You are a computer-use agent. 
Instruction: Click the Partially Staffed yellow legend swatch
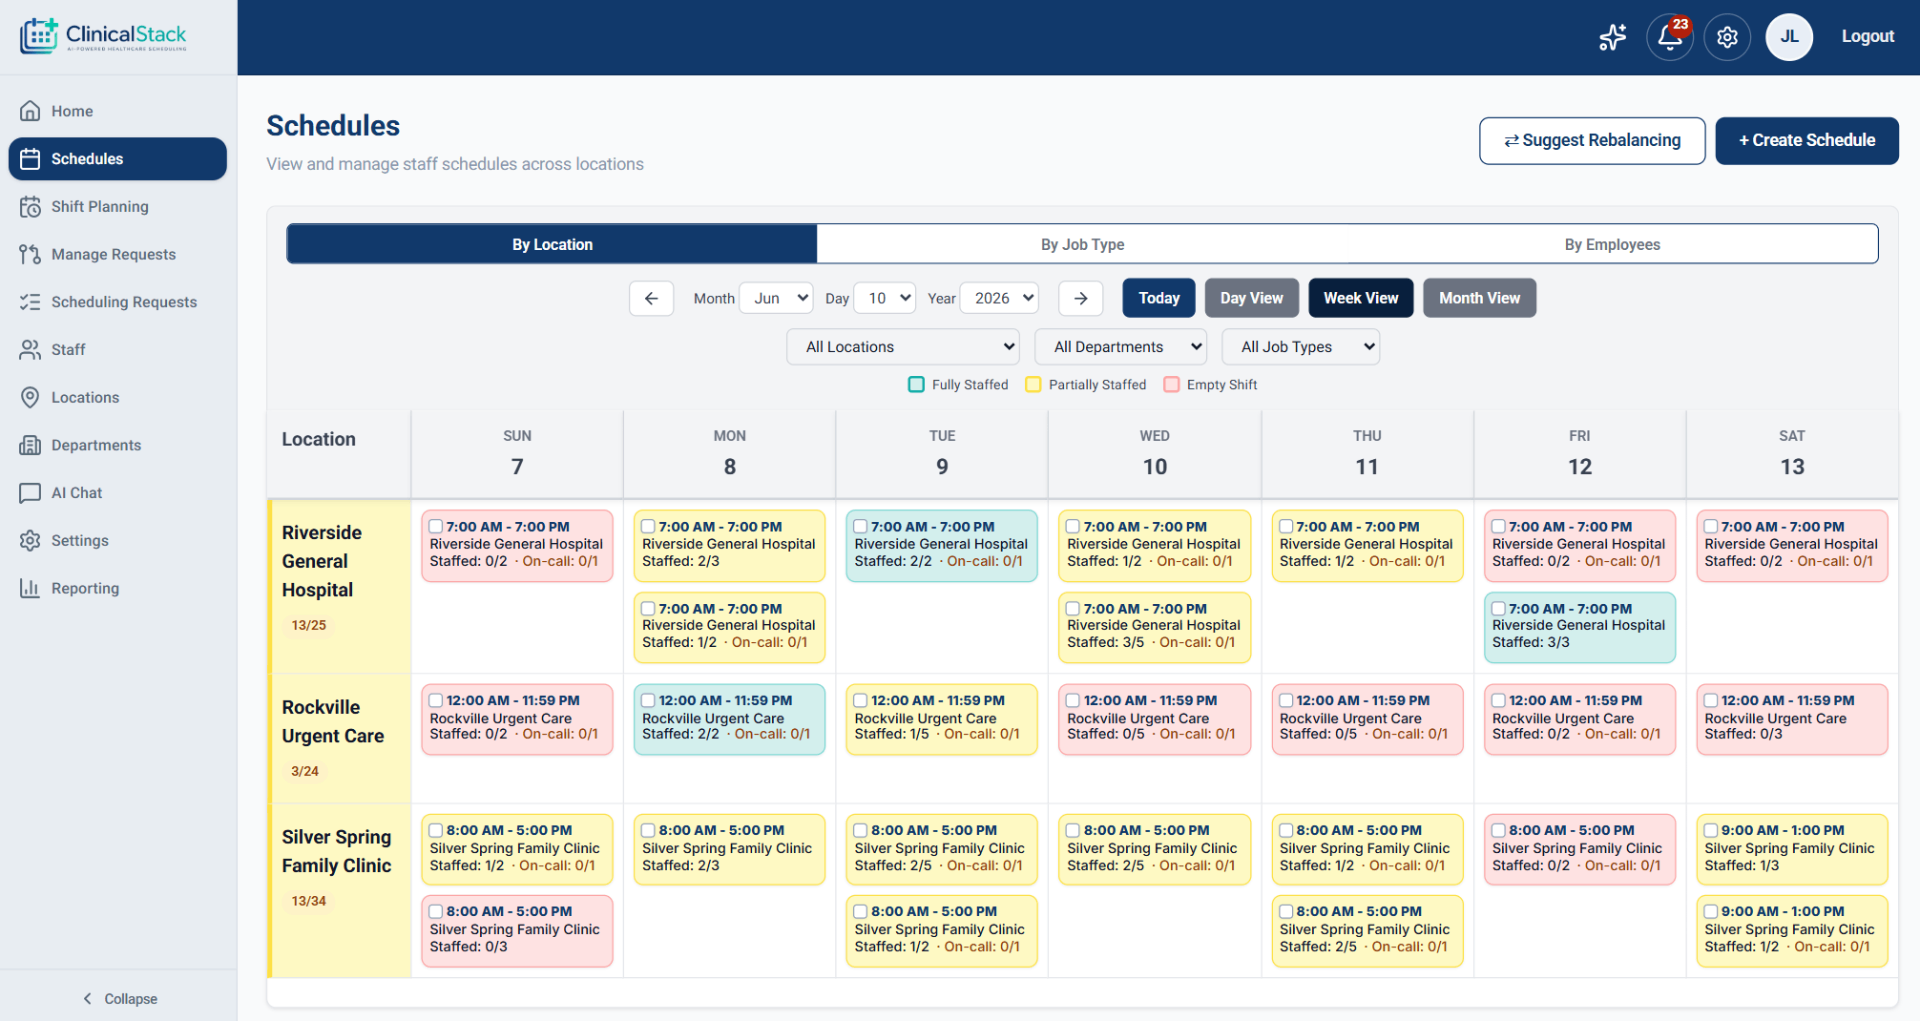coord(1033,385)
